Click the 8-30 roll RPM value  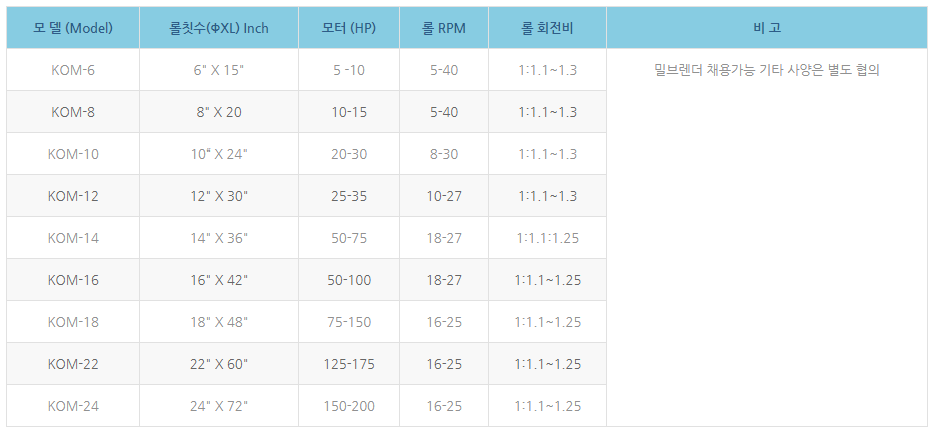[x=444, y=154]
